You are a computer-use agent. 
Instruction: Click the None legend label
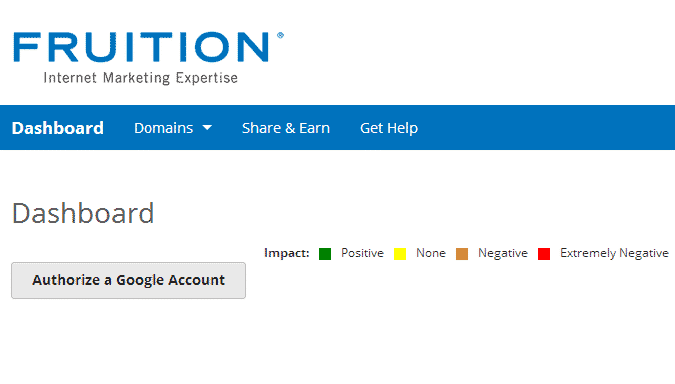(x=430, y=253)
